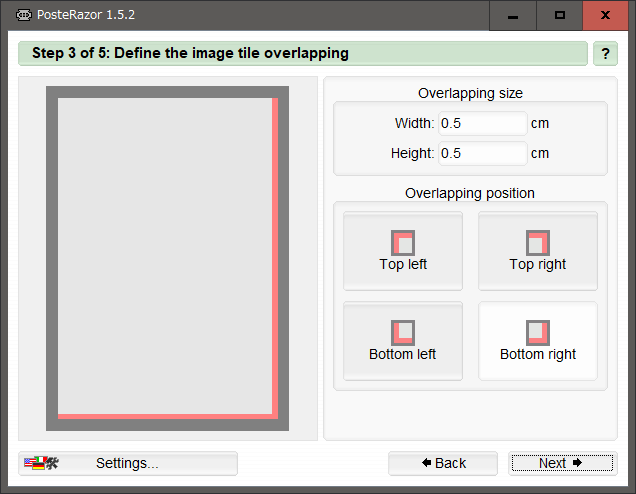This screenshot has width=636, height=494.
Task: Click the page preview's light gray center
Action: (x=165, y=255)
